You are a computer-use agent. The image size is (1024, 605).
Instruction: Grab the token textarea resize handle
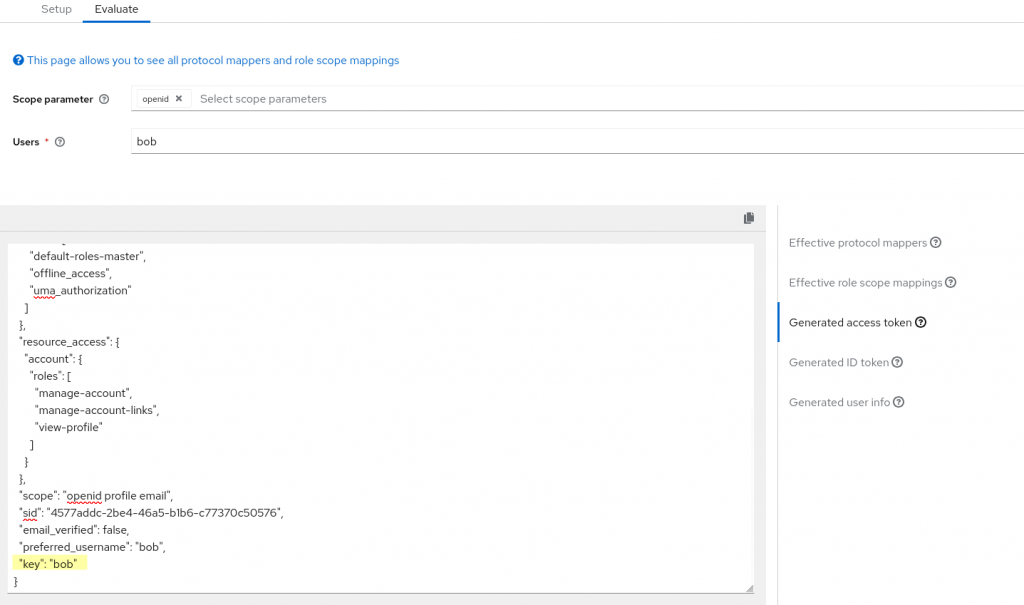pyautogui.click(x=749, y=588)
